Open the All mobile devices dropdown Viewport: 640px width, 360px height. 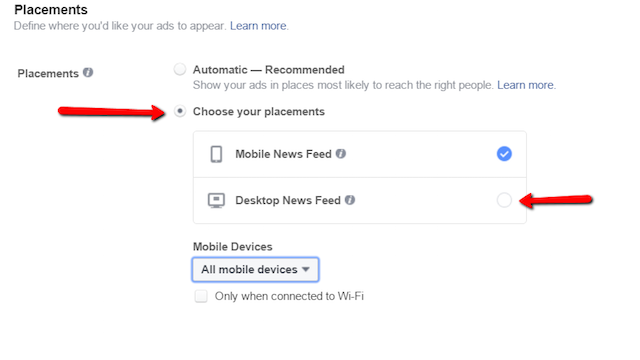(256, 269)
